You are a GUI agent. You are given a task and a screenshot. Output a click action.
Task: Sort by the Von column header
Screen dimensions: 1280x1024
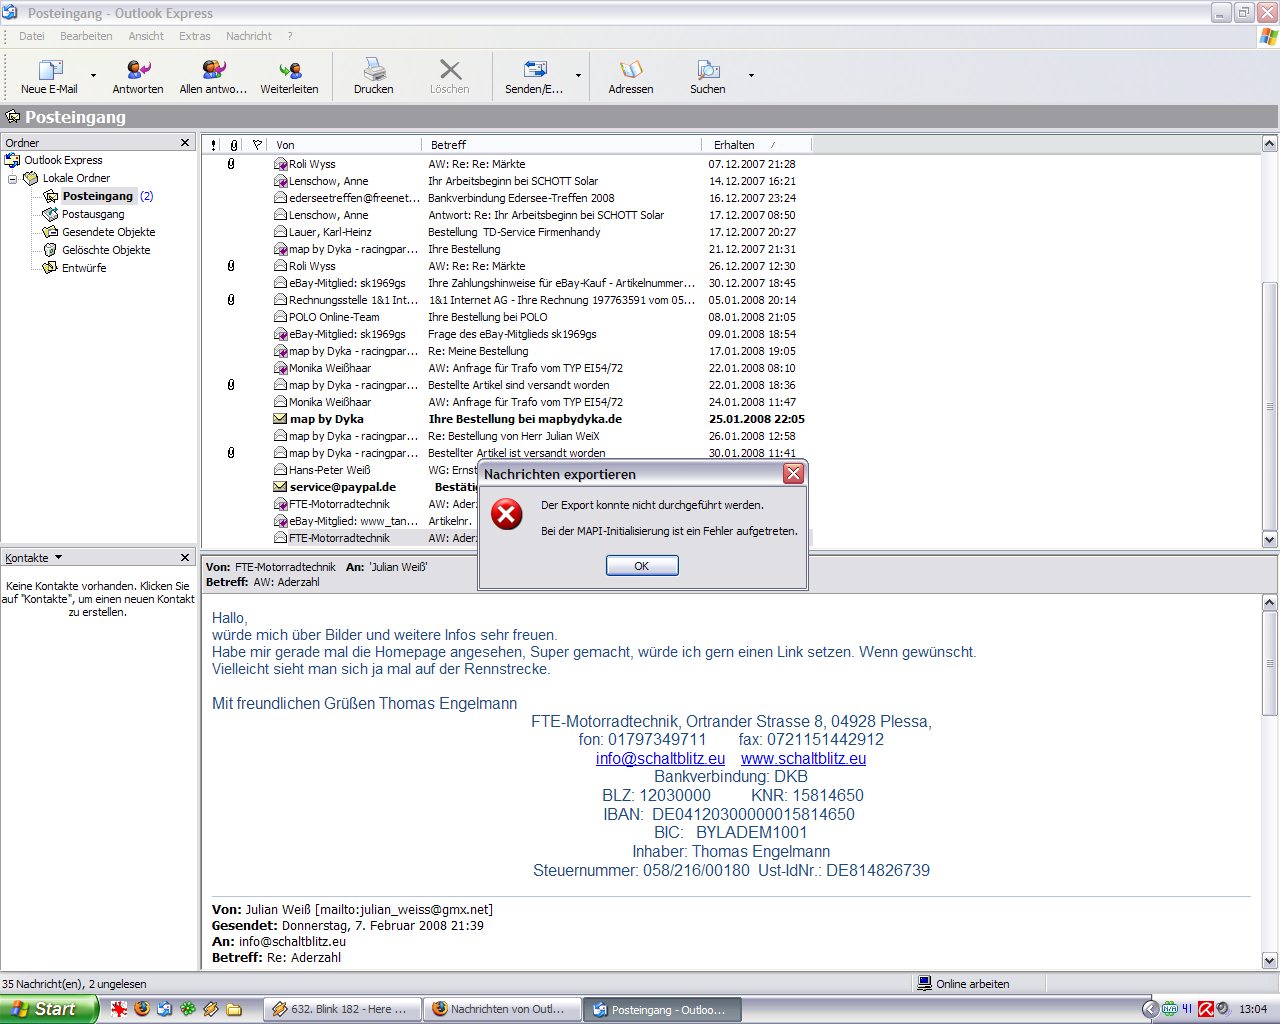[345, 145]
